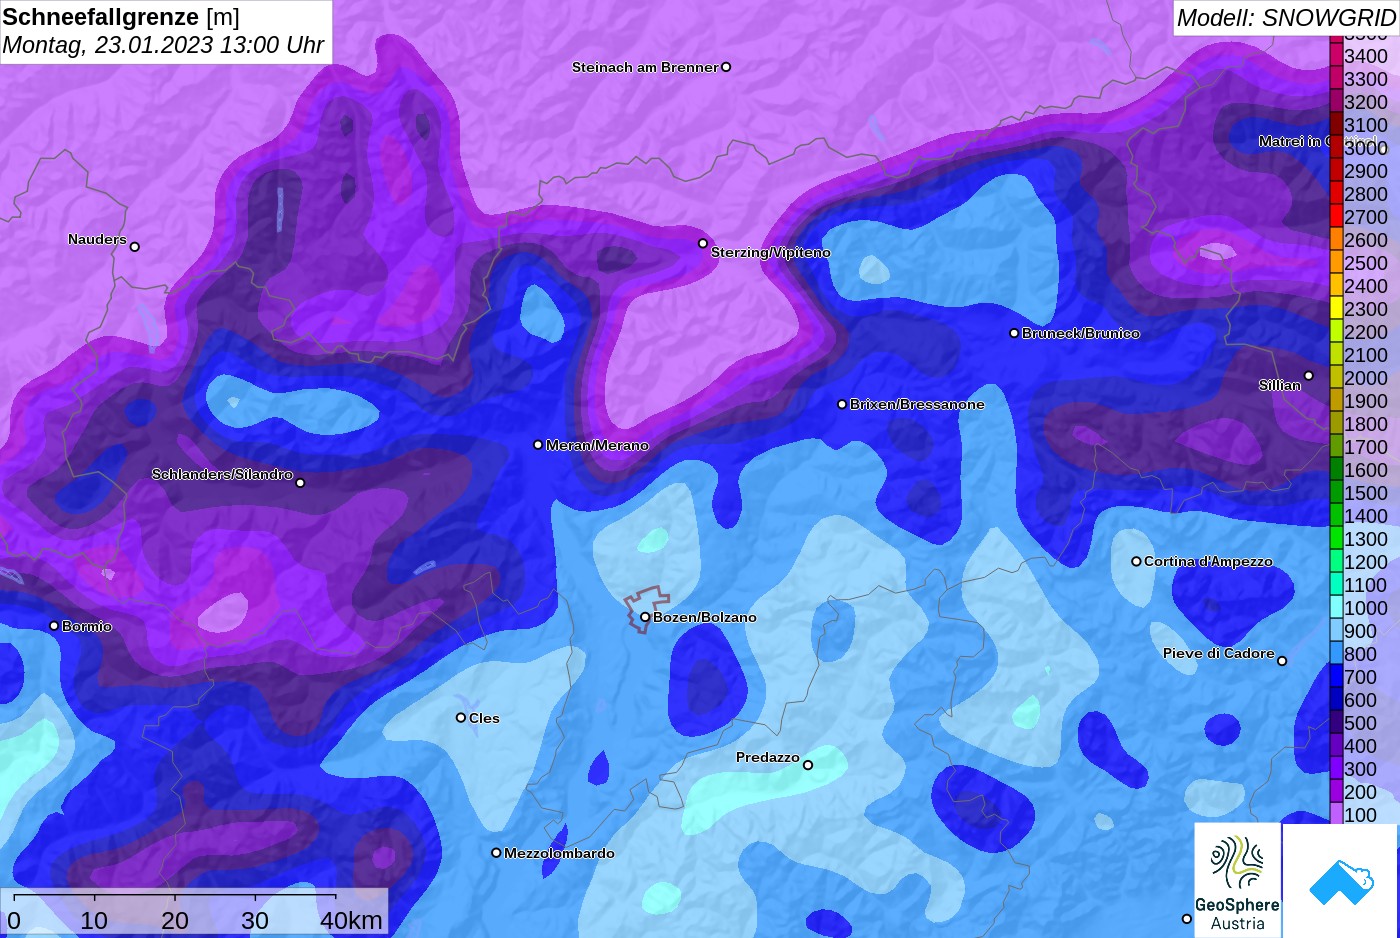The height and width of the screenshot is (938, 1400).
Task: Click the '10' mark on the scale bar
Action: click(x=94, y=920)
